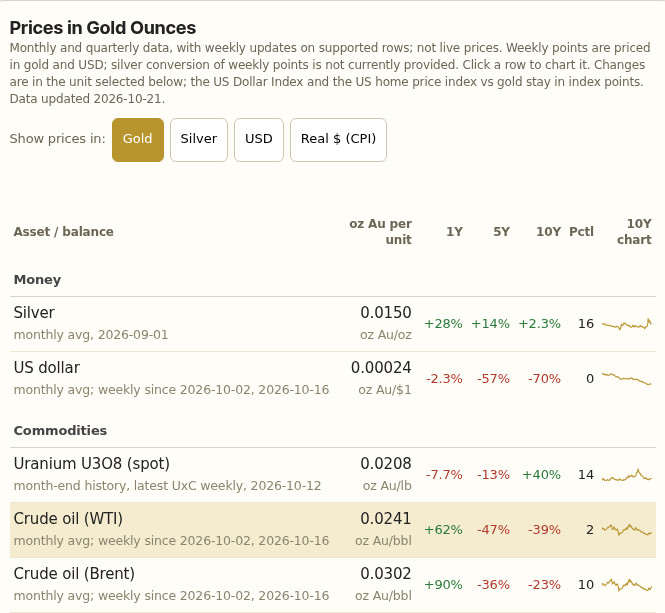Click Brent's percentile value 10
Image resolution: width=665 pixels, height=613 pixels.
(586, 585)
